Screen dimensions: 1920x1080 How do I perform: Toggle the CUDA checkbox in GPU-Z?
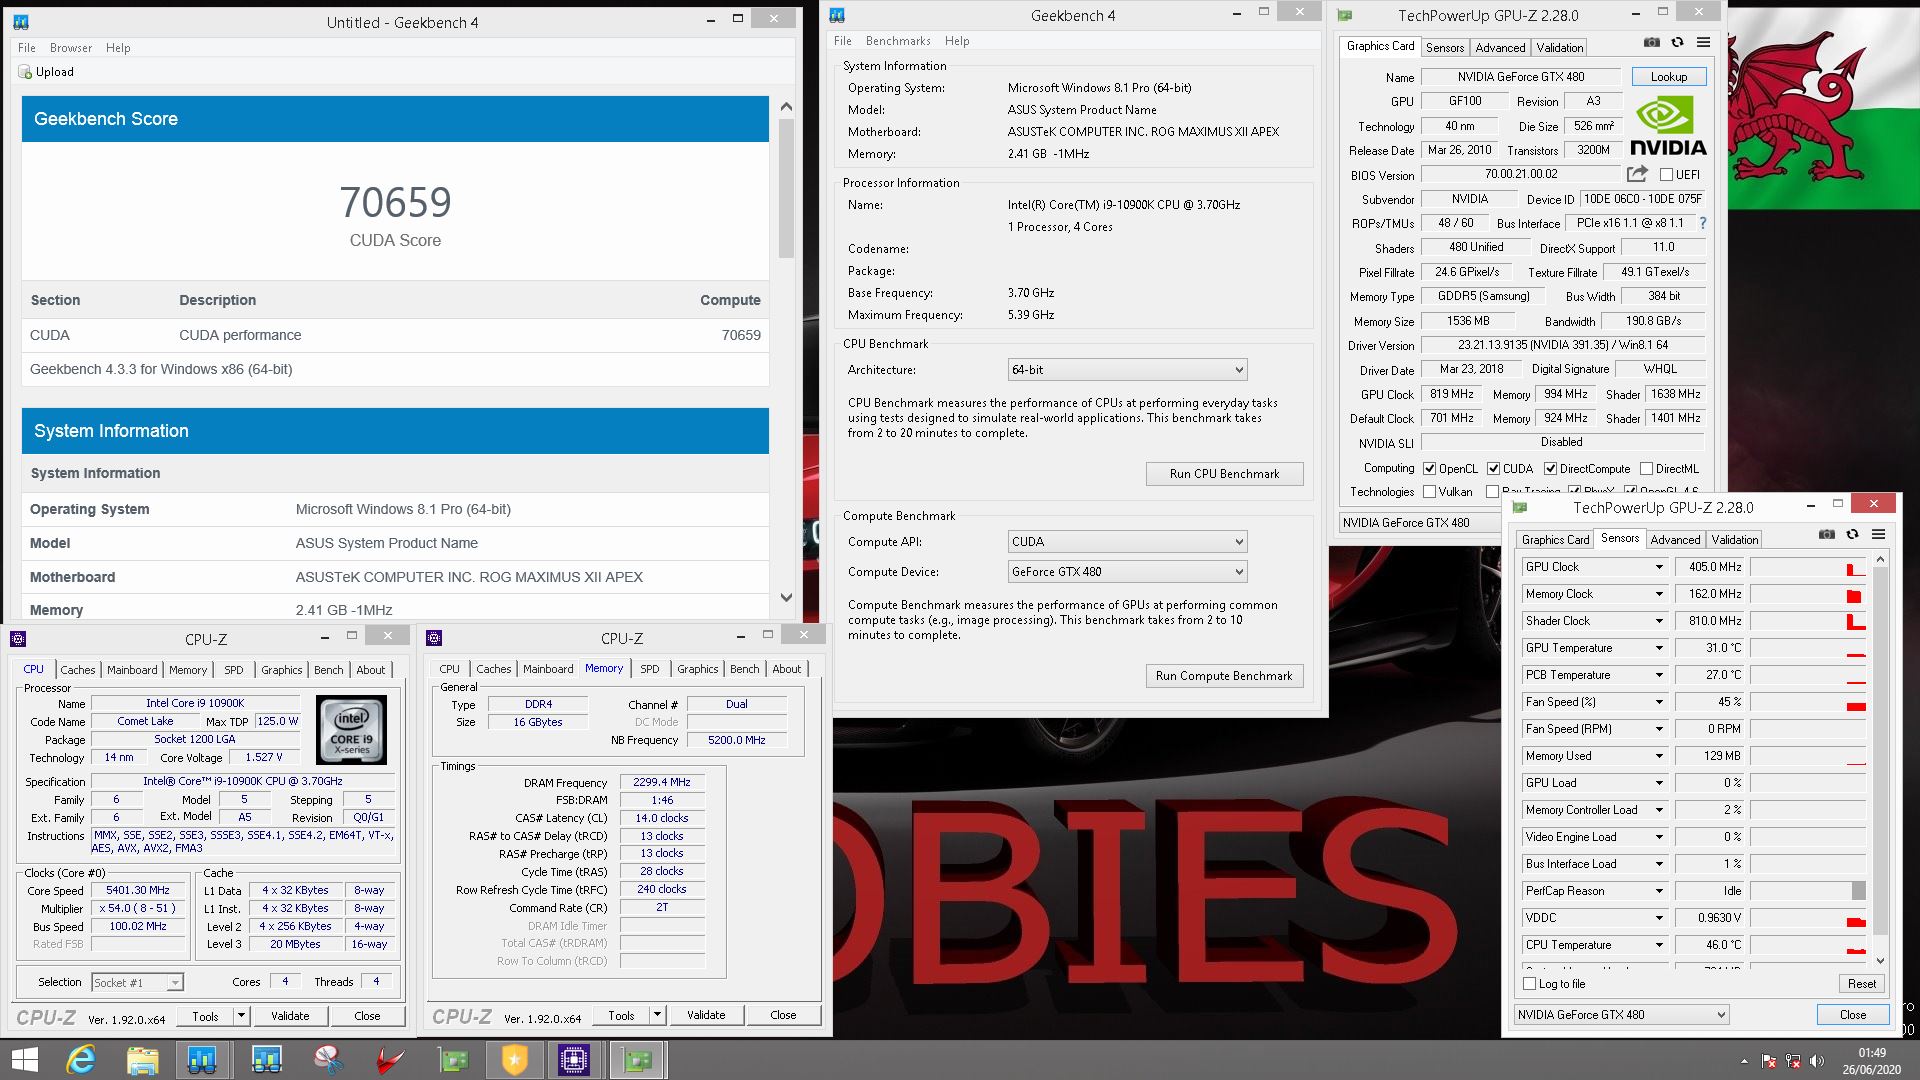[x=1493, y=468]
